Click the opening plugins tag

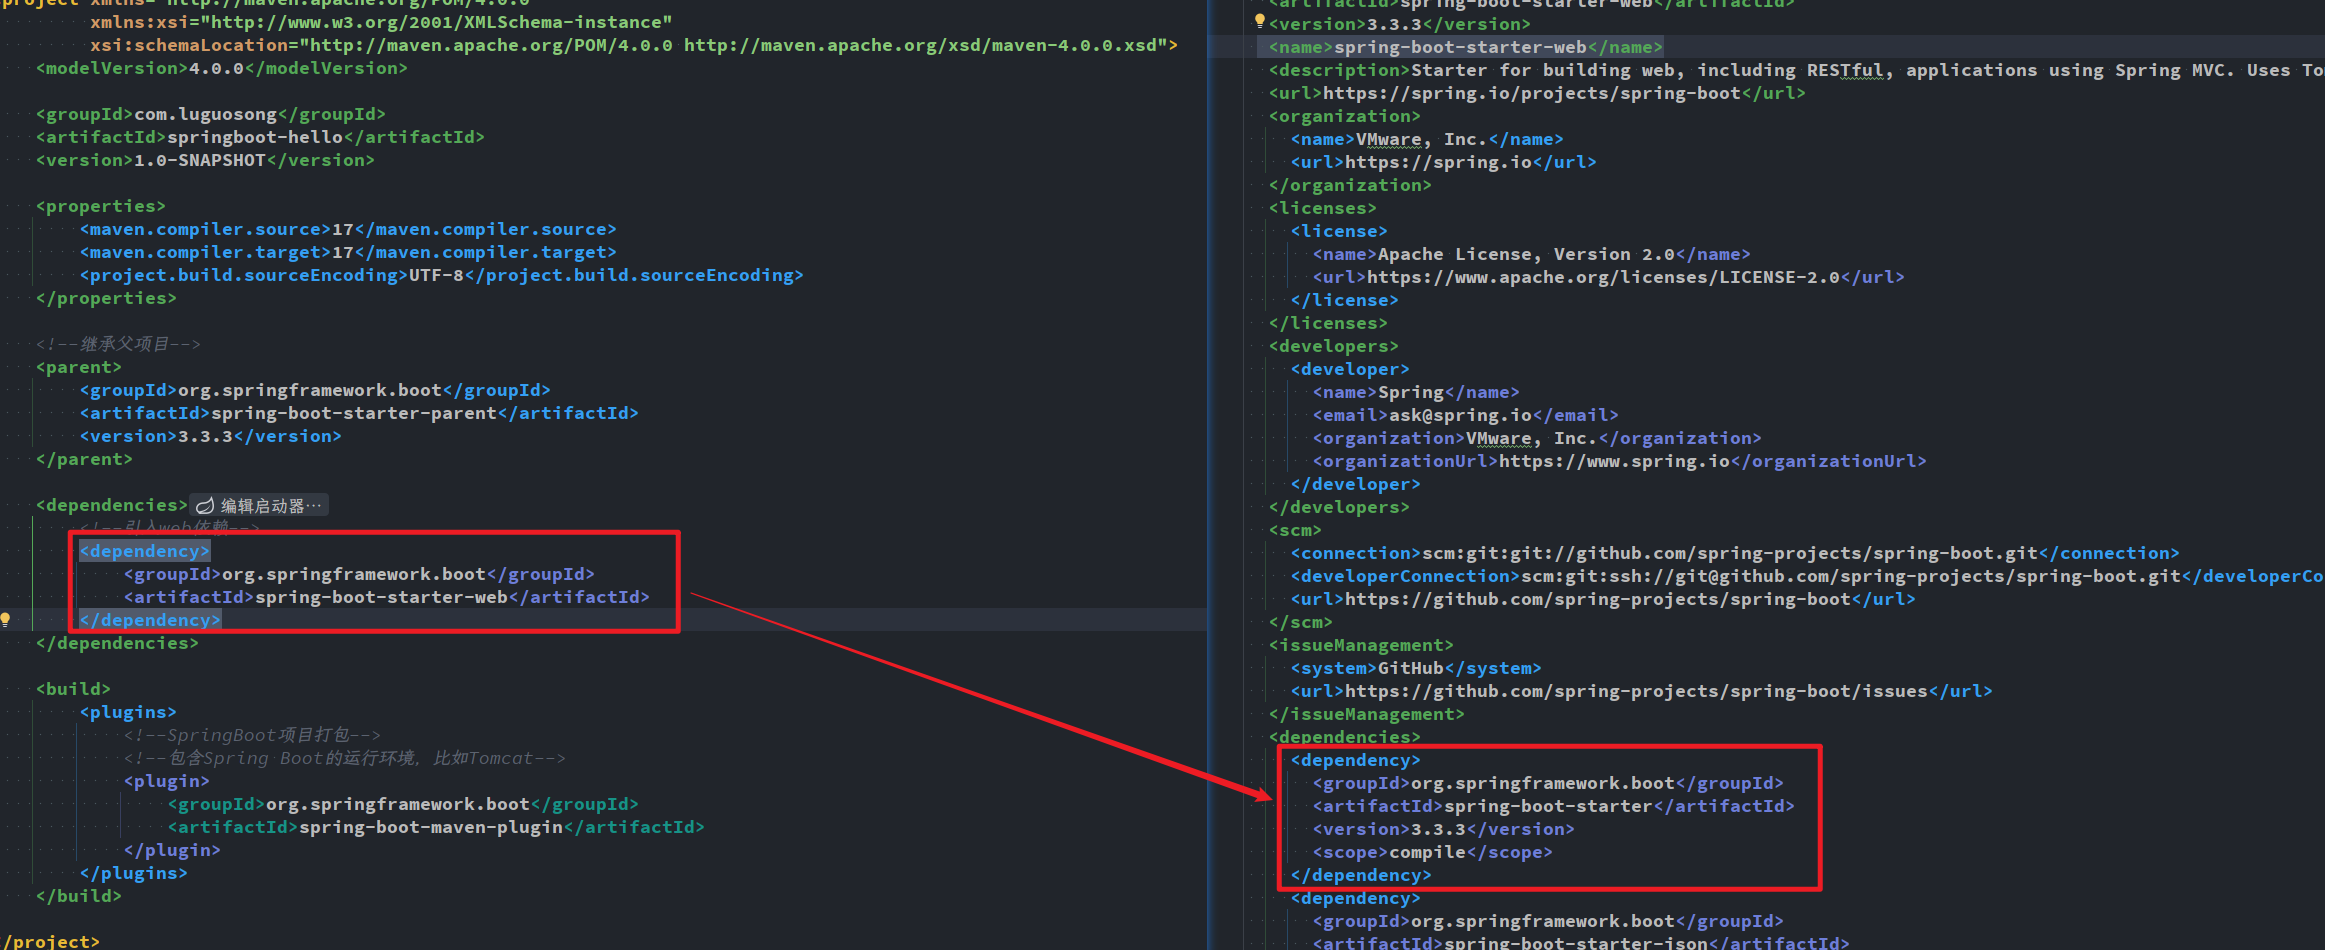pyautogui.click(x=128, y=712)
